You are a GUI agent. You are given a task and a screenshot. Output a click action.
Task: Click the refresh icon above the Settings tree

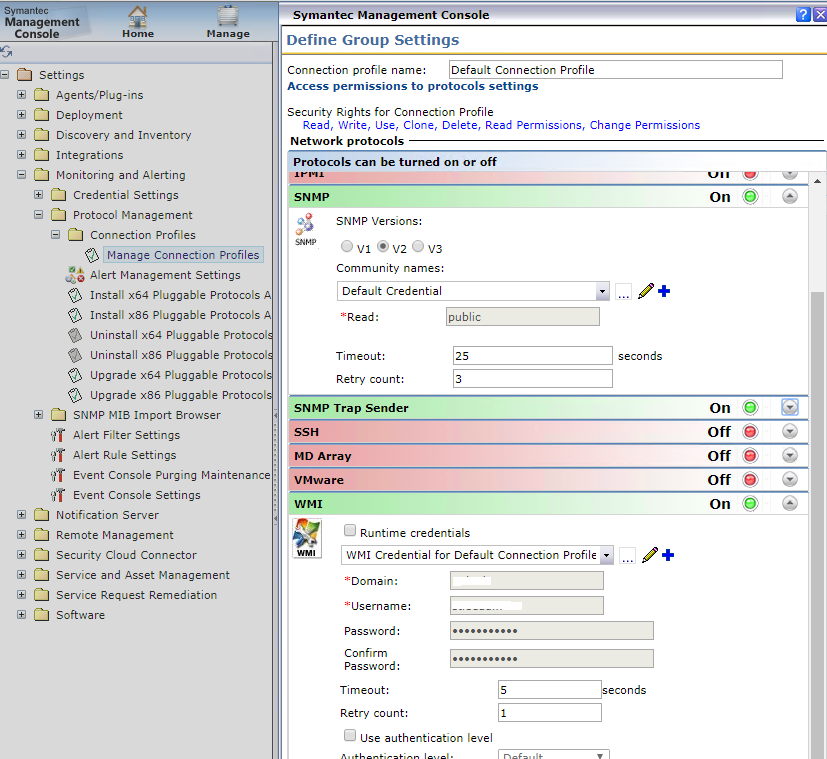pos(7,52)
